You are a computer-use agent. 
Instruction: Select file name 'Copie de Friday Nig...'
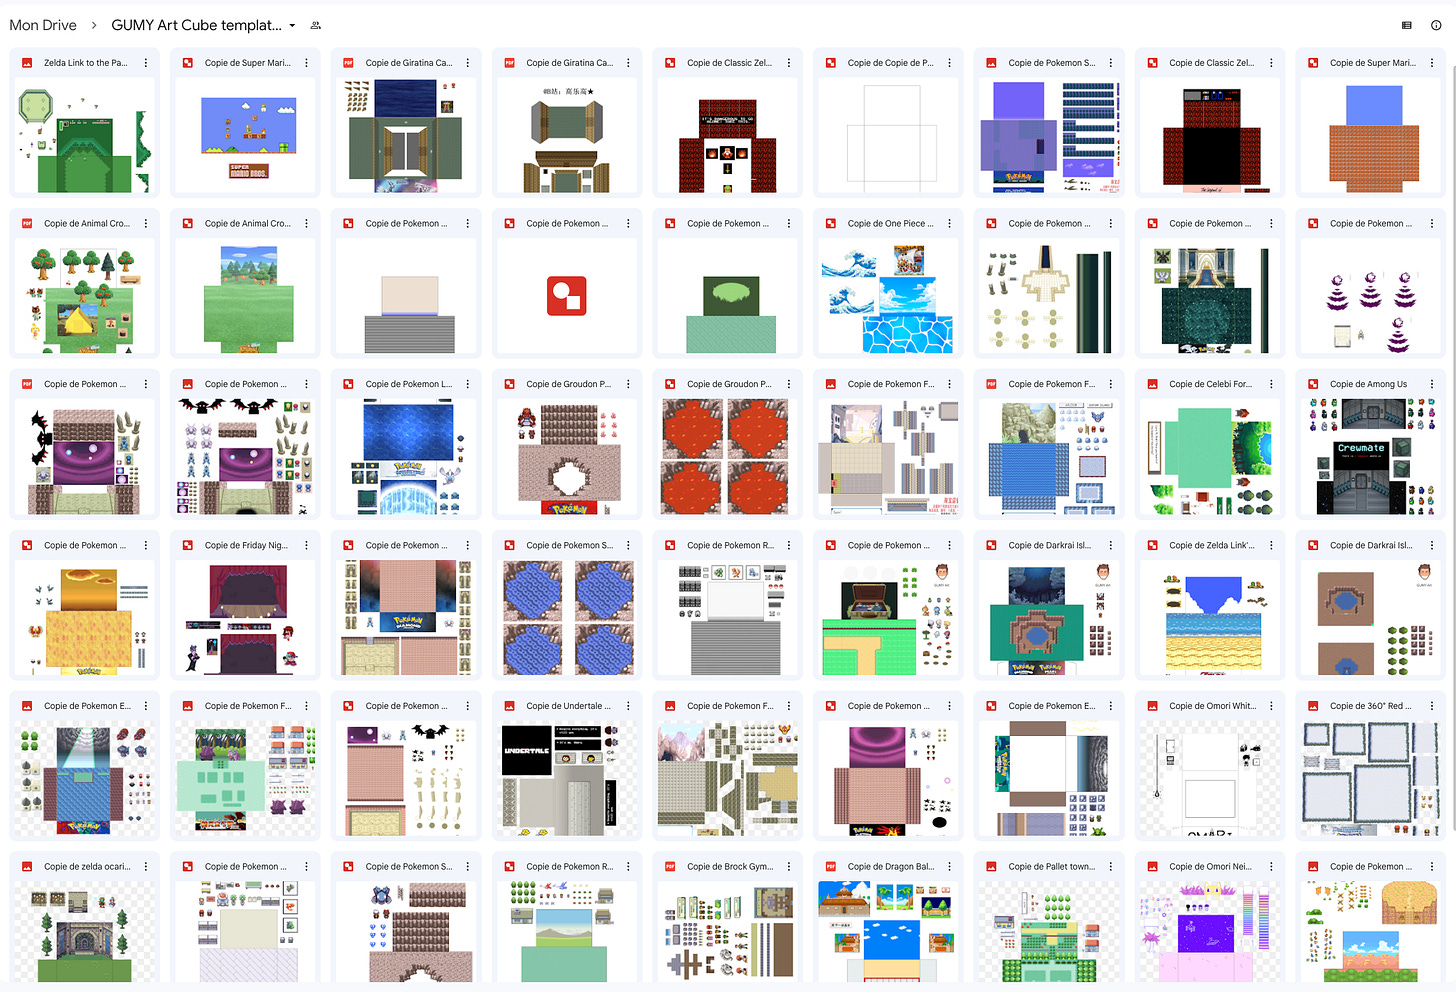coord(246,545)
